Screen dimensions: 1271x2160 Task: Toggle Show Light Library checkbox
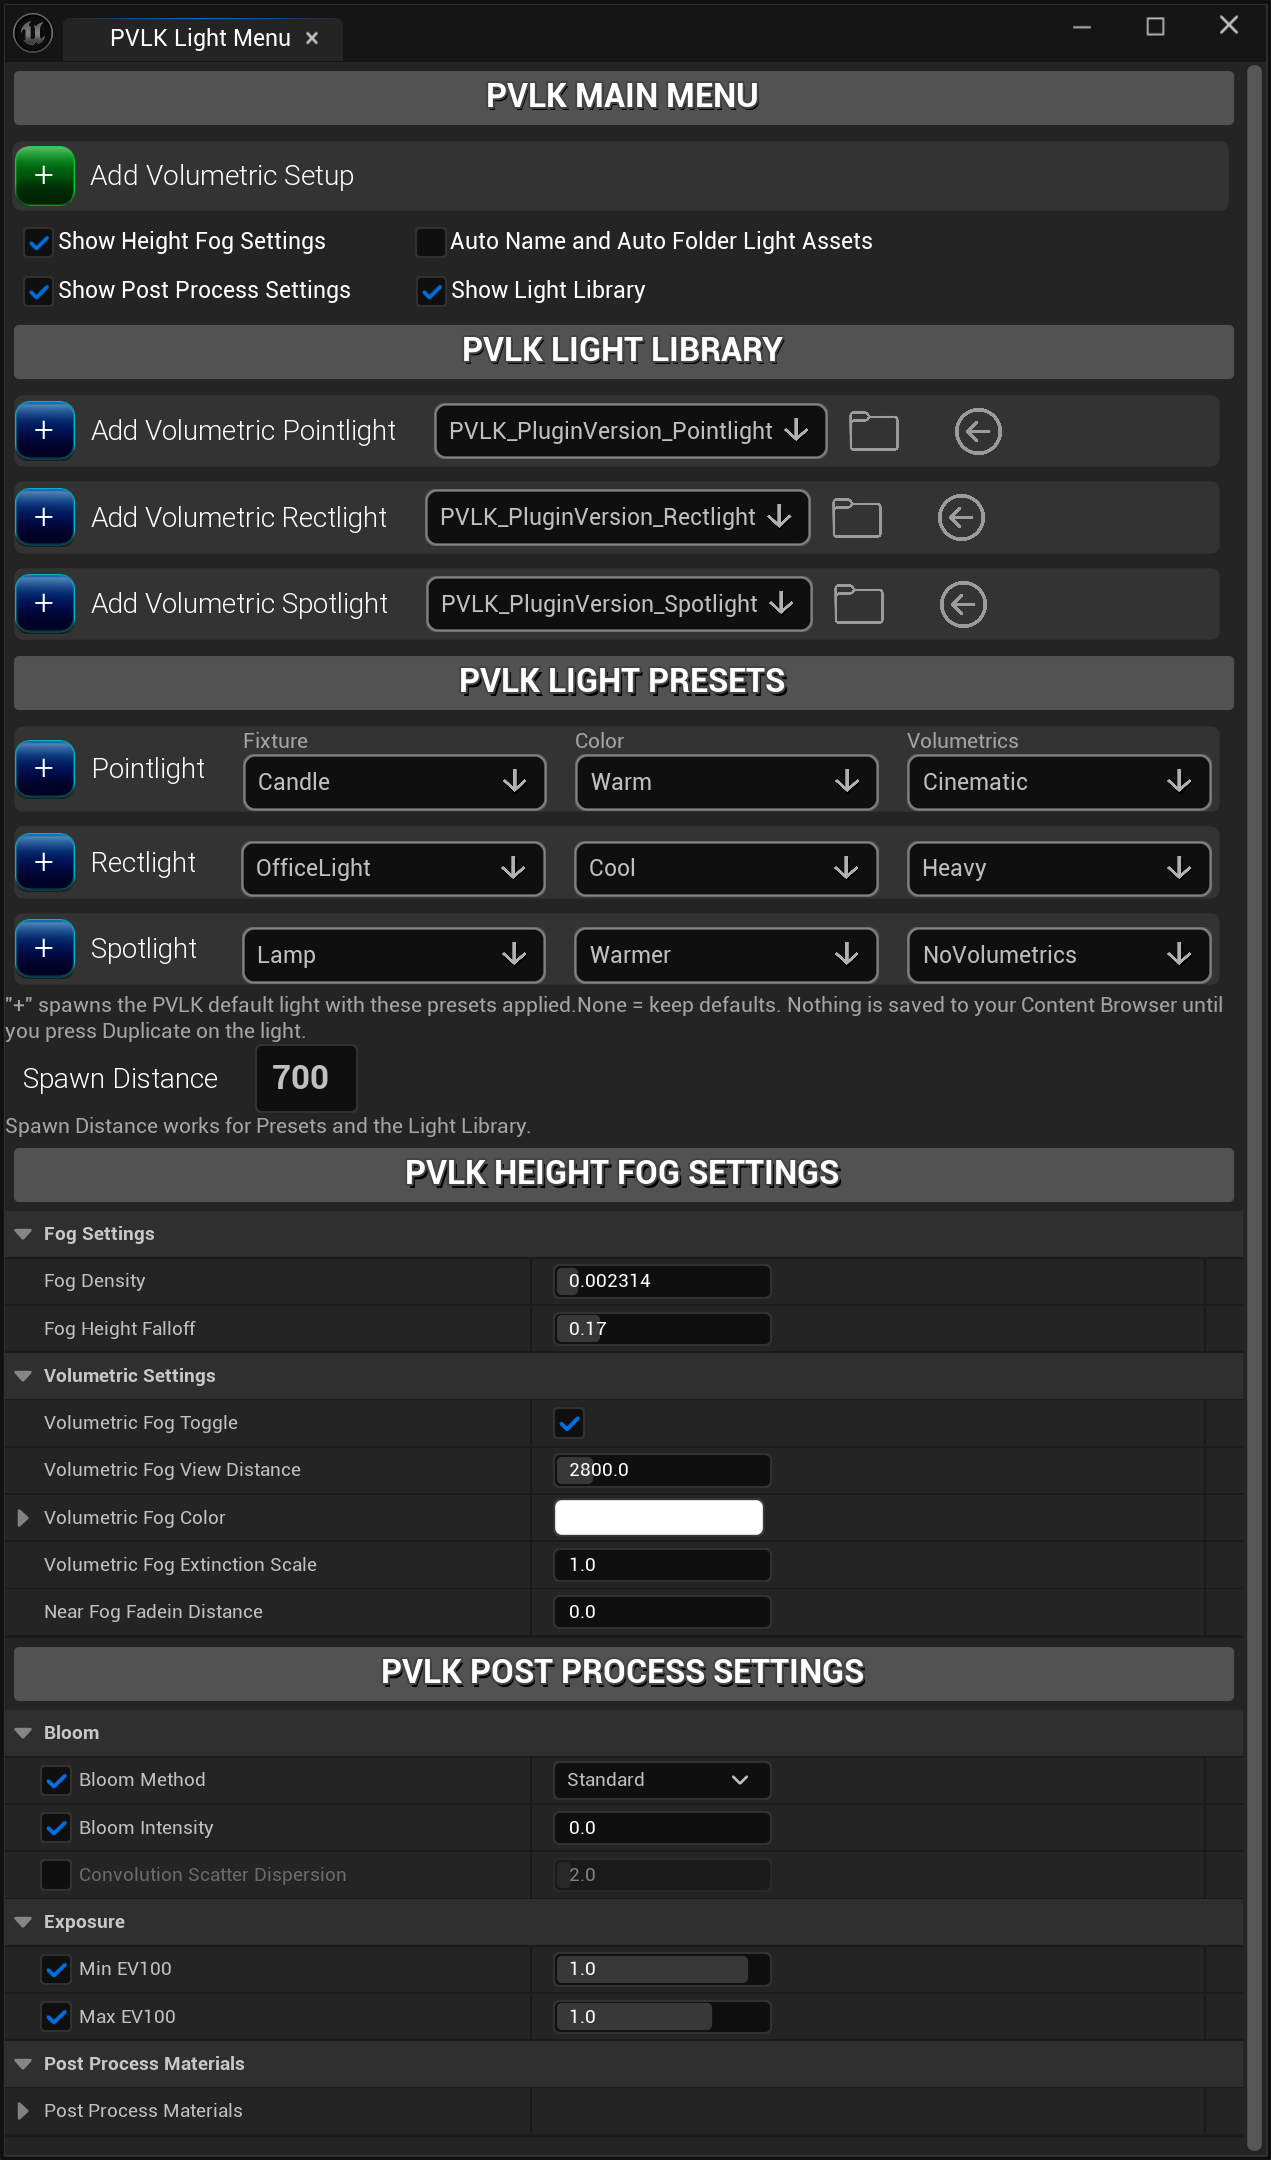(x=431, y=291)
